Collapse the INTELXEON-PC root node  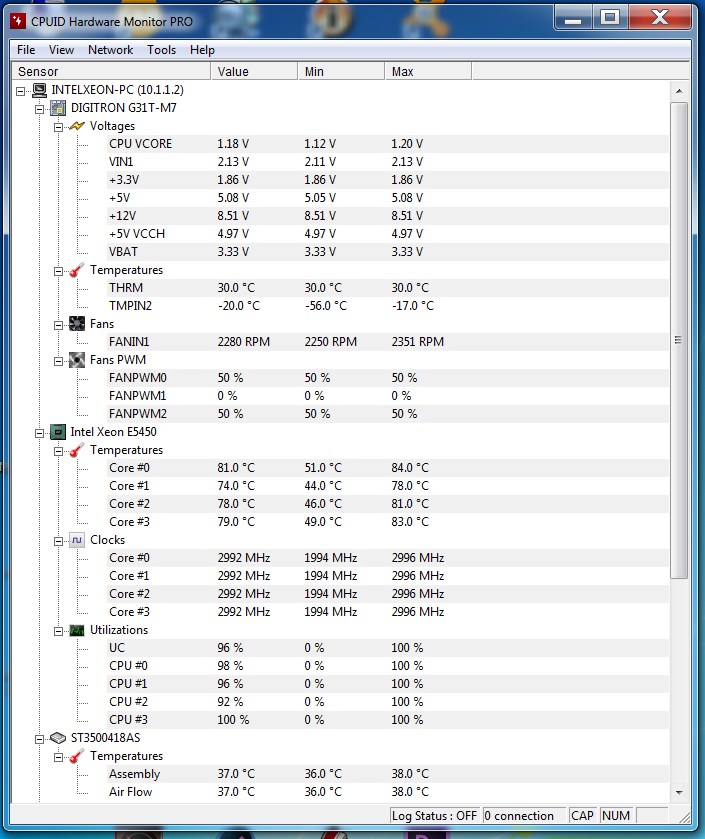[x=20, y=91]
